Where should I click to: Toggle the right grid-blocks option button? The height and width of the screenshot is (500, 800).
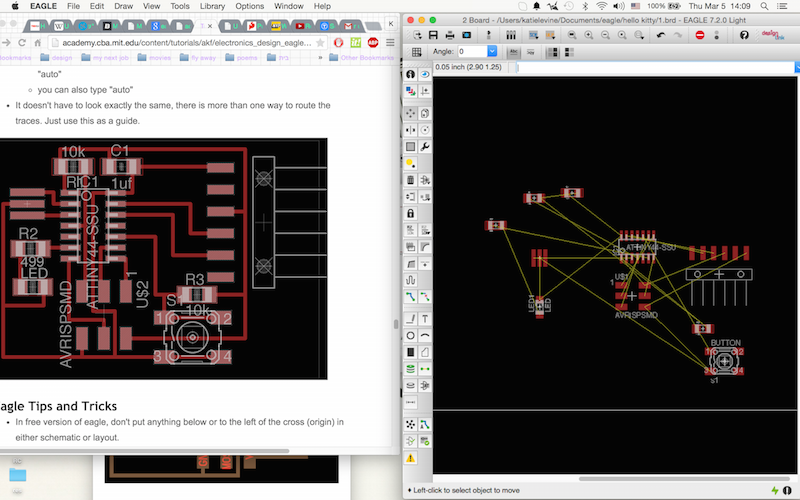point(569,52)
